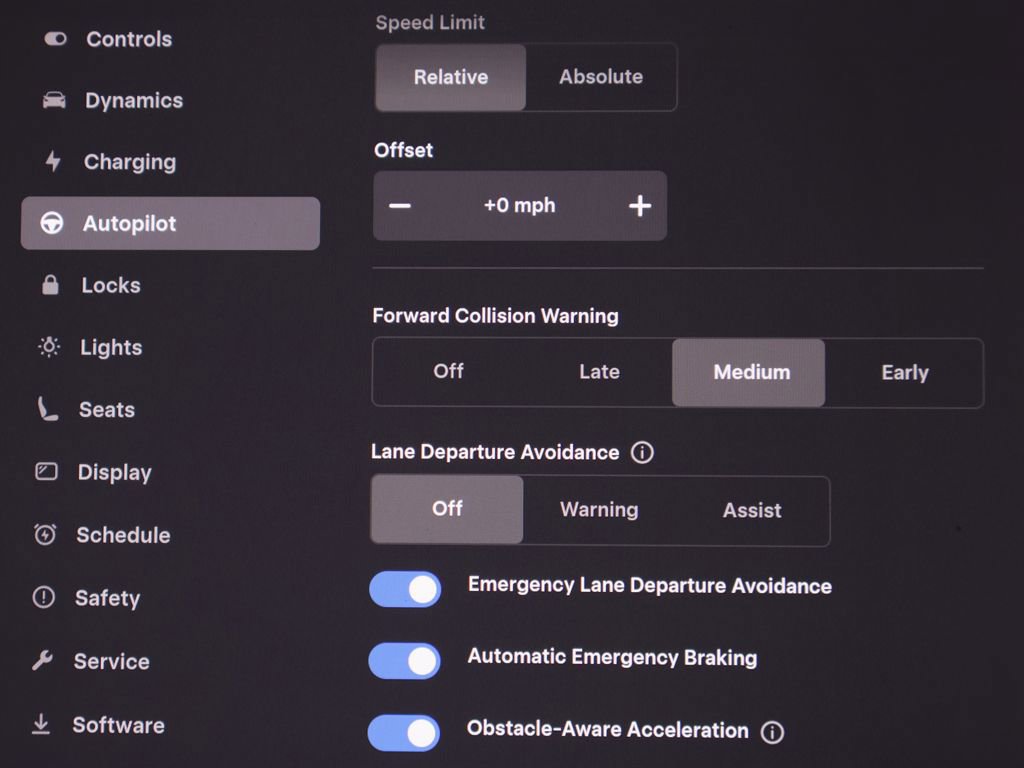Viewport: 1024px width, 768px height.
Task: Set Forward Collision Warning to Early
Action: pos(904,372)
